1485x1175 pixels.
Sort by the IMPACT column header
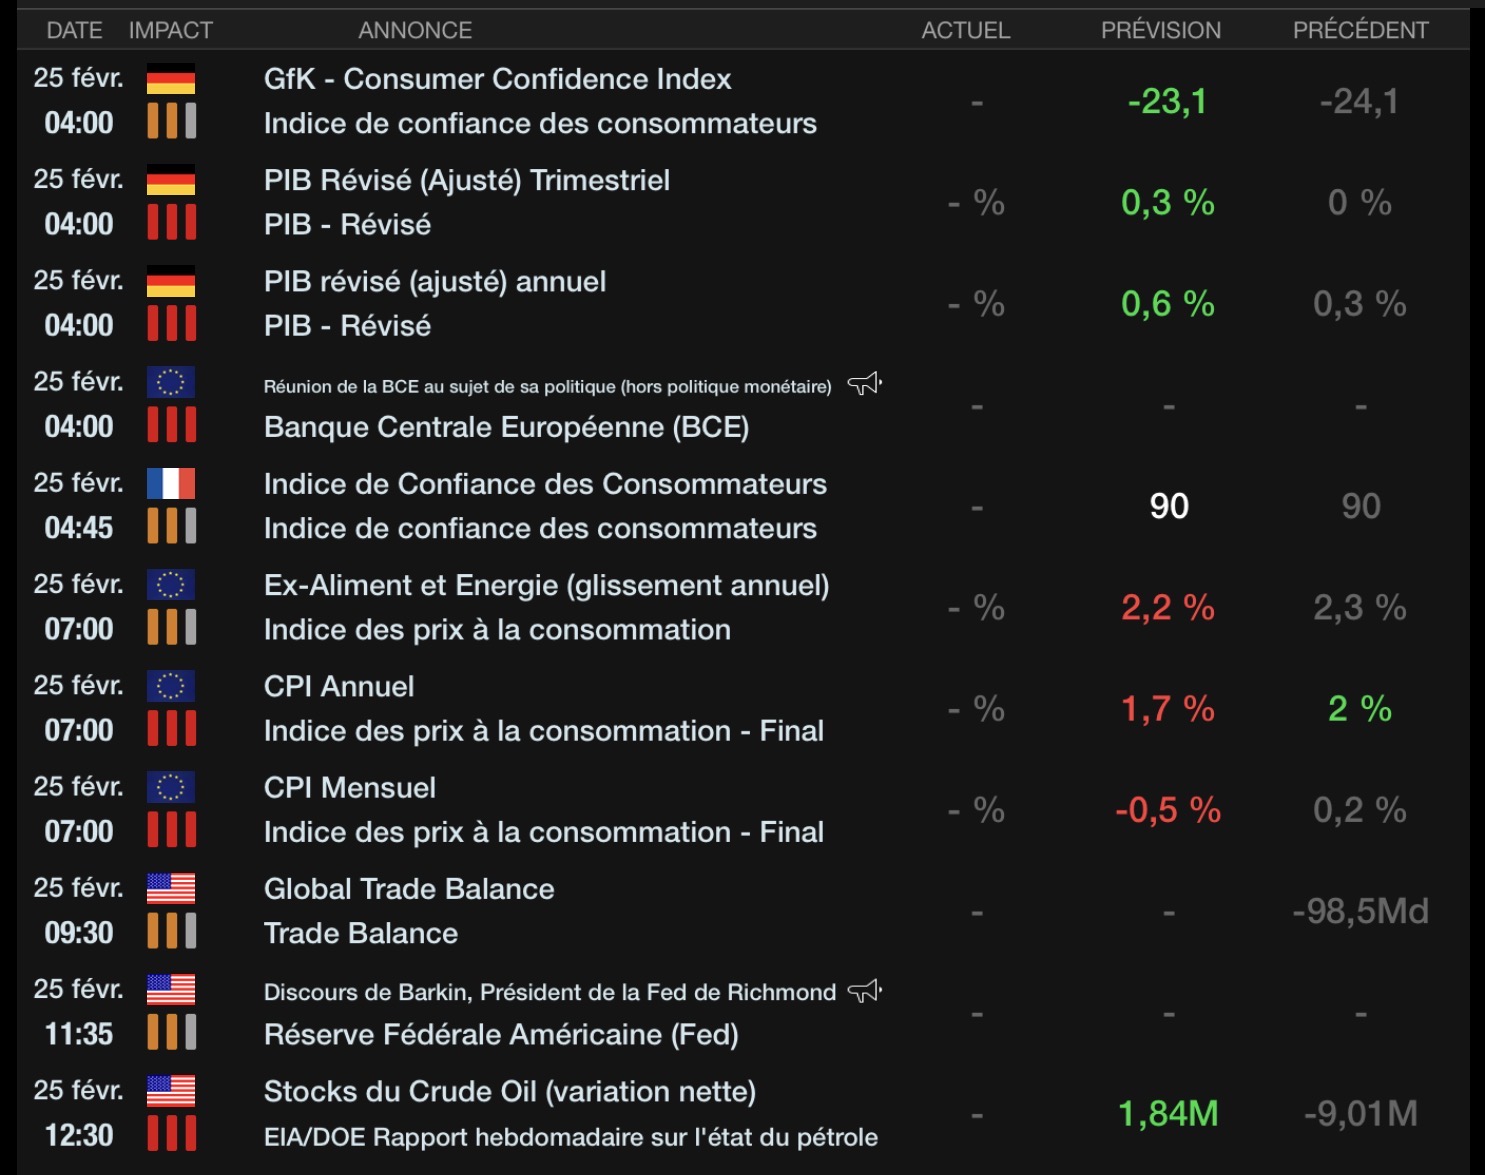[171, 30]
